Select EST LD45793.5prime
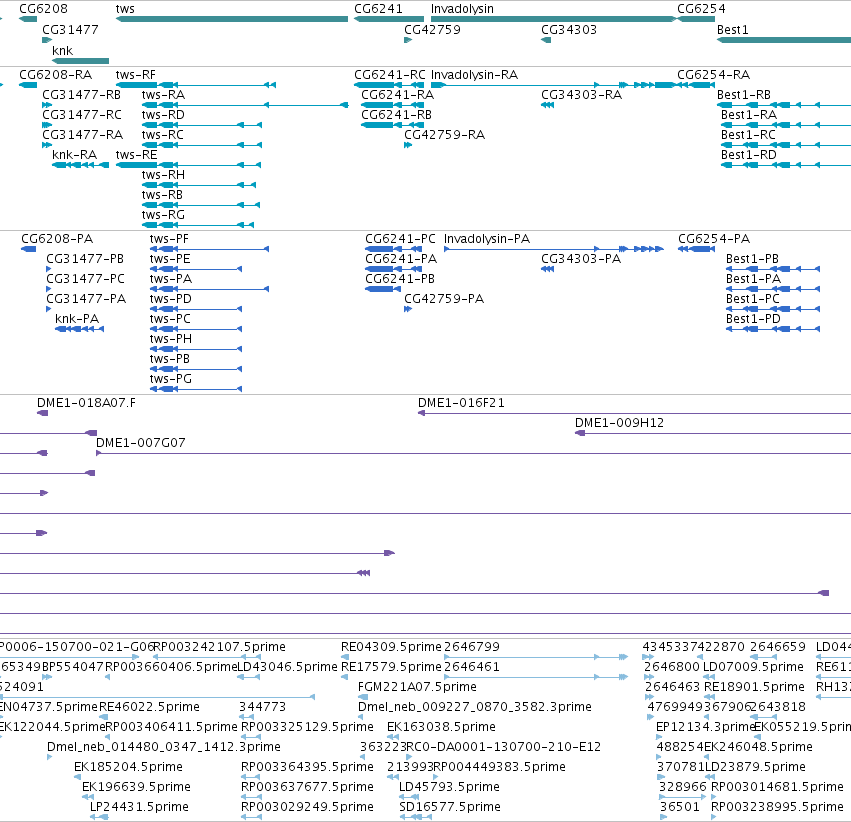851x822 pixels. tap(409, 797)
